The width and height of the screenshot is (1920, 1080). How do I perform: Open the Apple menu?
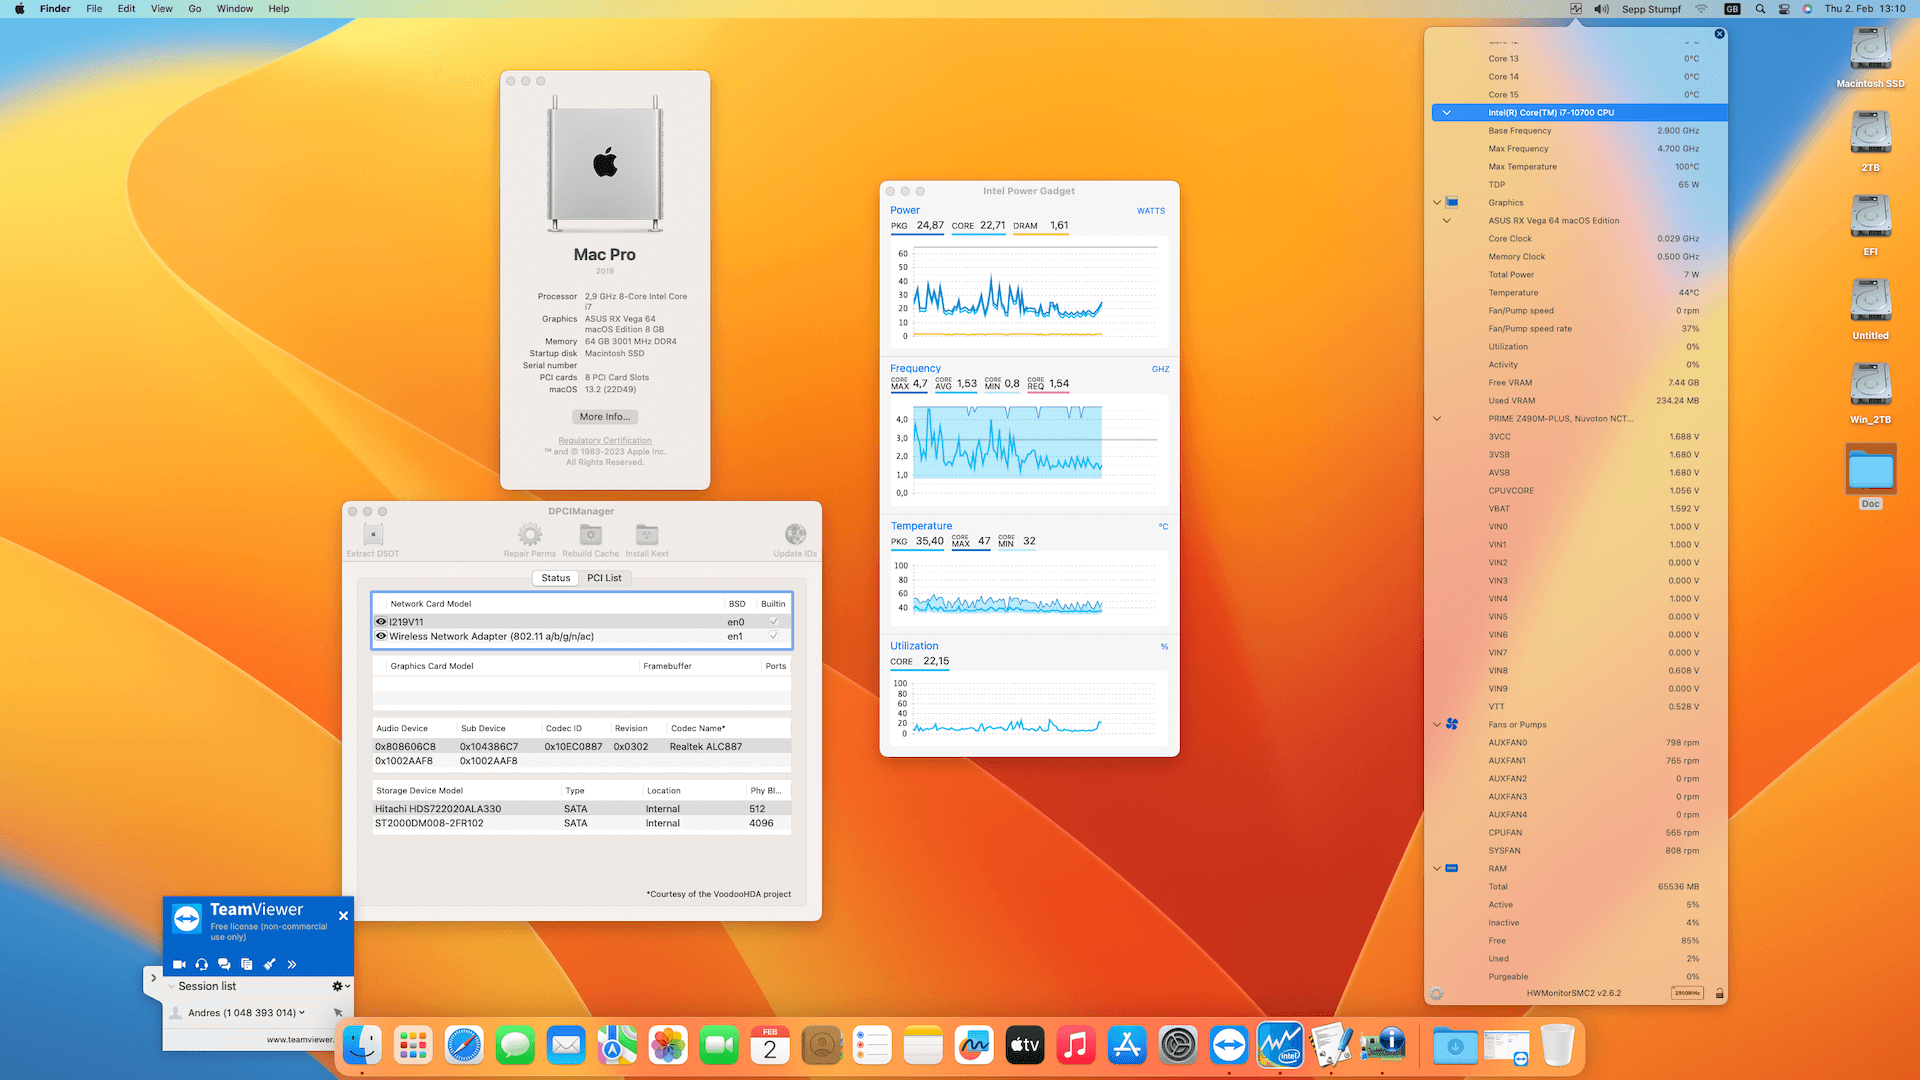[x=19, y=9]
